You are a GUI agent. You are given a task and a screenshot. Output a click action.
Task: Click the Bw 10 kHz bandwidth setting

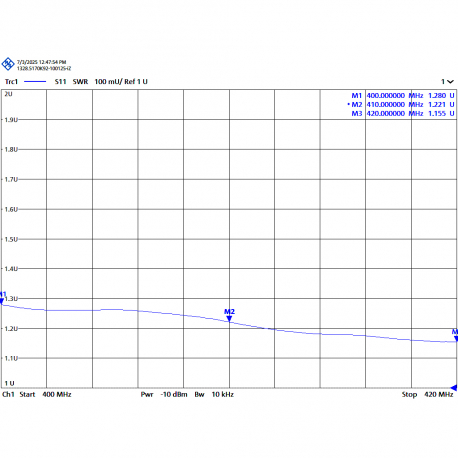coord(214,395)
